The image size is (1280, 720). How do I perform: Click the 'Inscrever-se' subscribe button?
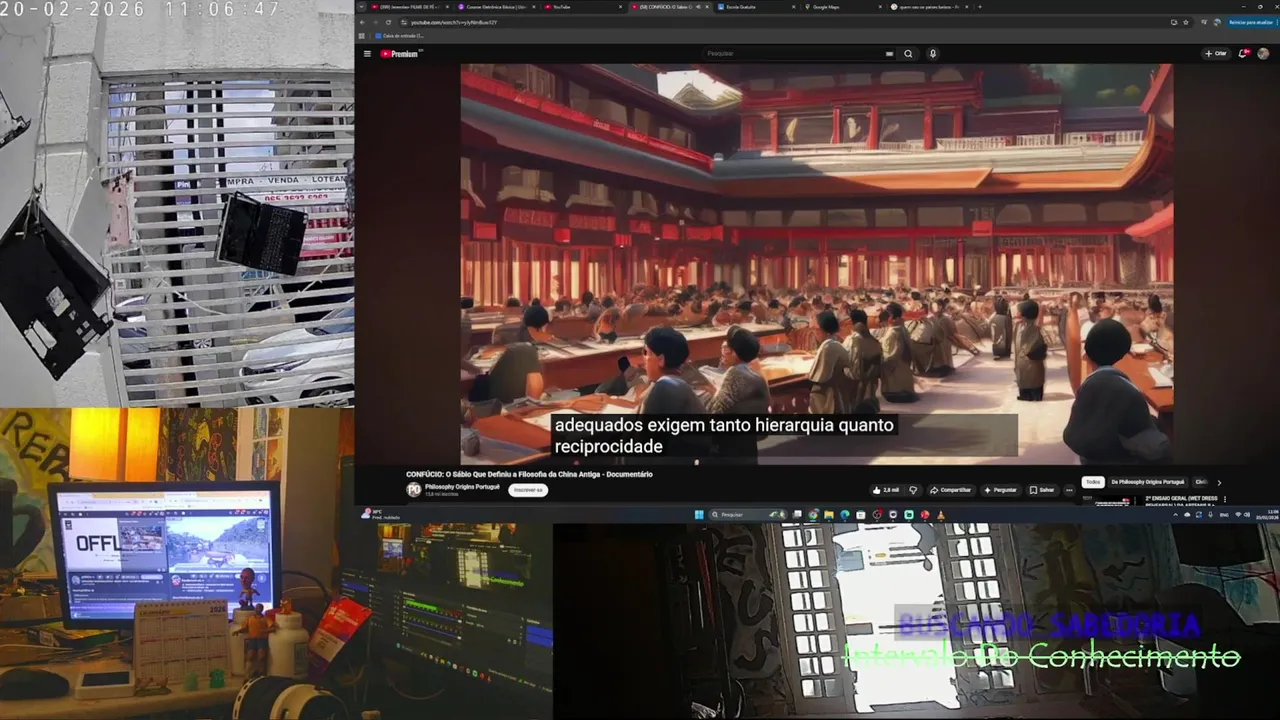click(527, 490)
